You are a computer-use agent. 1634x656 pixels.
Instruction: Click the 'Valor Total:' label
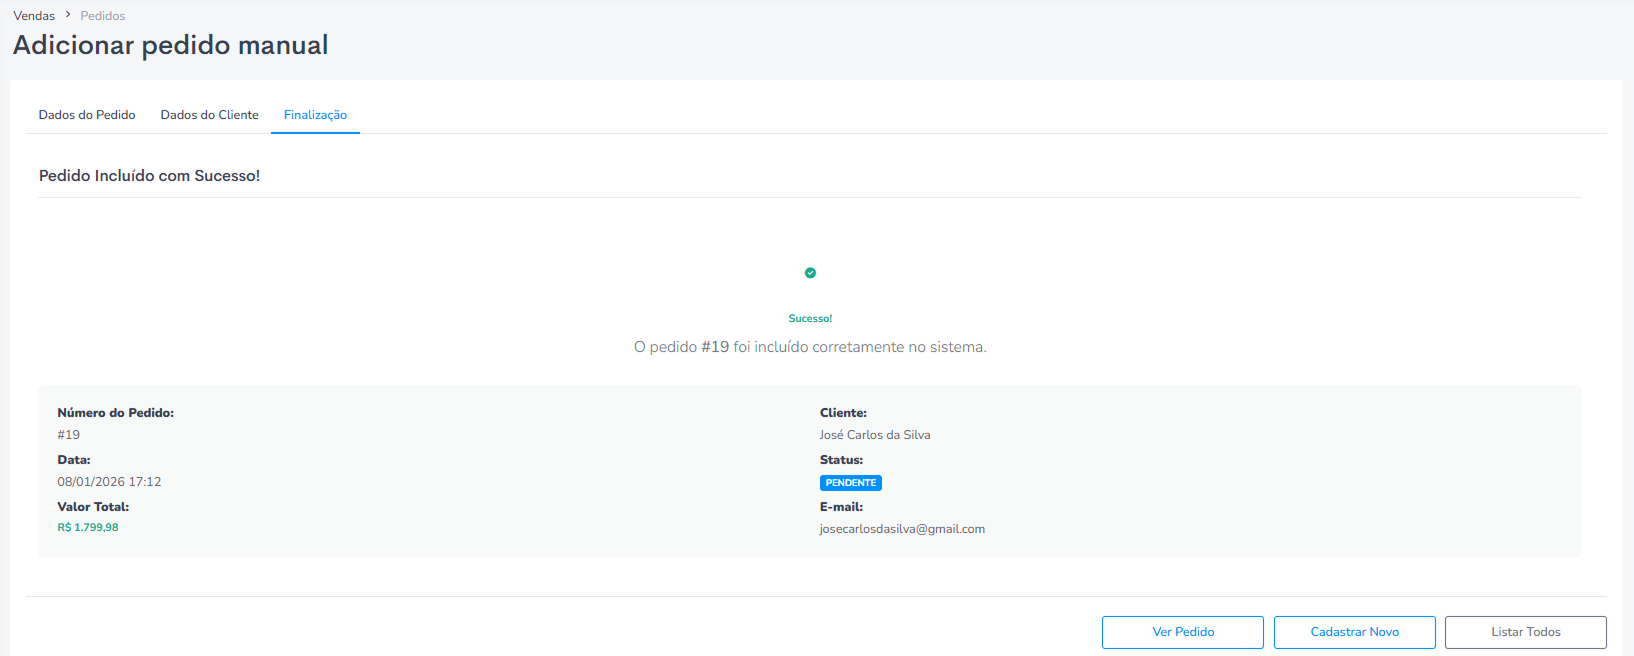pyautogui.click(x=93, y=507)
